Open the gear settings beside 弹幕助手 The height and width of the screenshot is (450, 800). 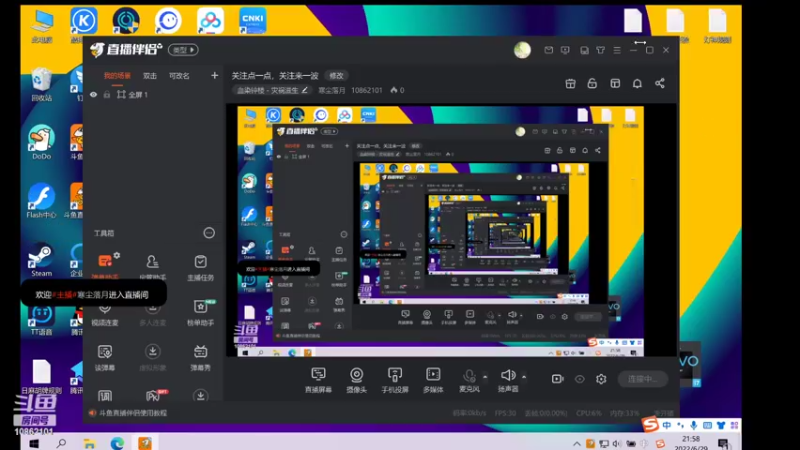click(117, 255)
